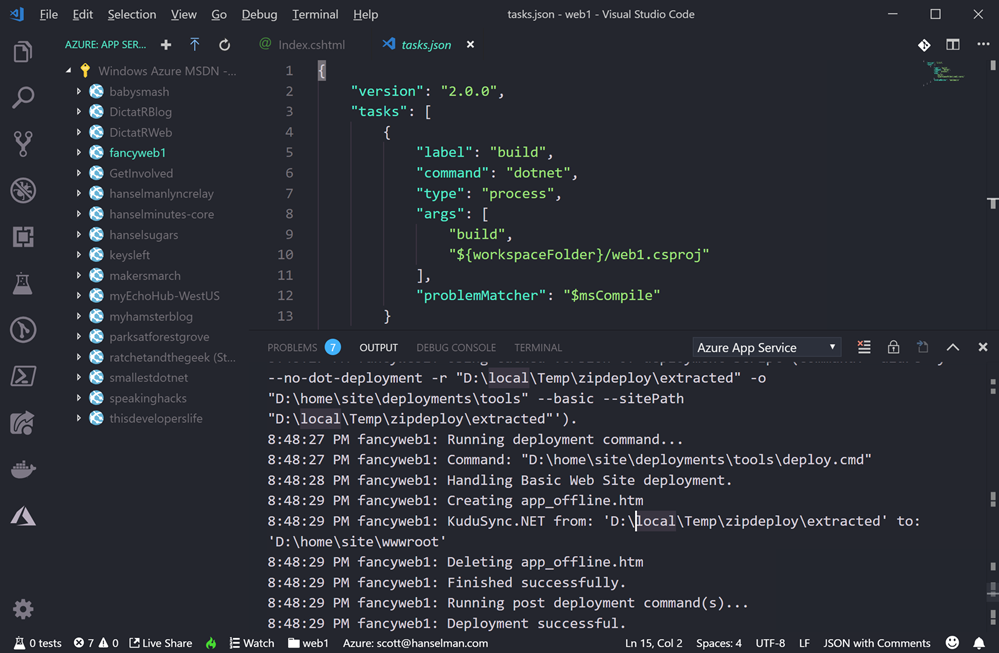Open the Search view icon

23,98
